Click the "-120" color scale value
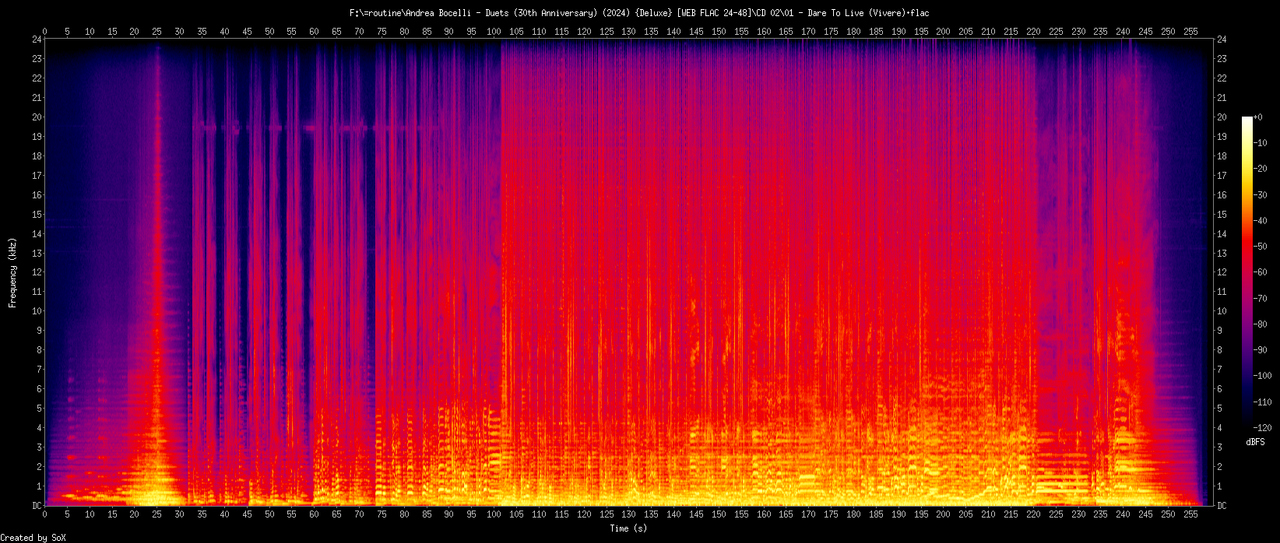Image resolution: width=1280 pixels, height=543 pixels. pyautogui.click(x=1265, y=429)
